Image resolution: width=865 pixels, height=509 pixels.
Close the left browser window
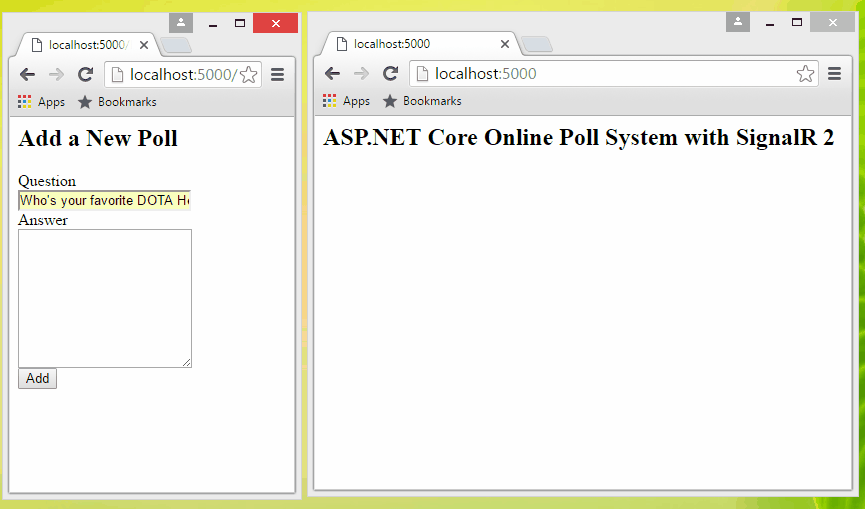(276, 23)
